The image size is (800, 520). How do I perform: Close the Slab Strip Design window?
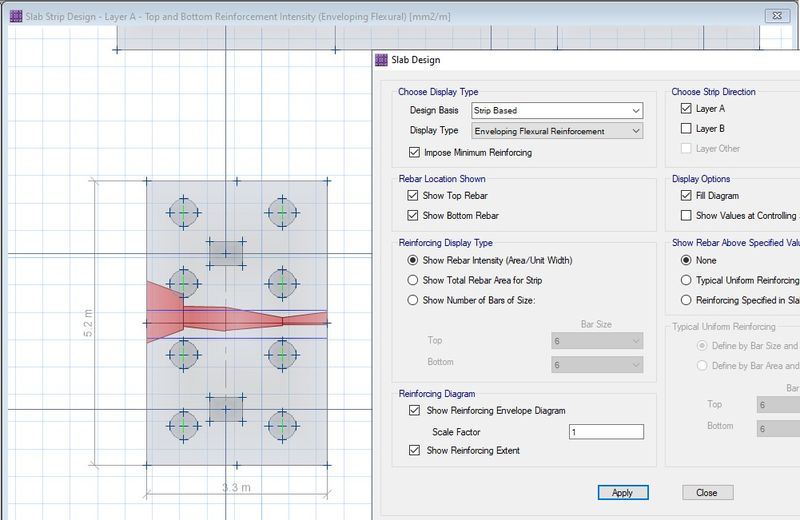tap(777, 16)
